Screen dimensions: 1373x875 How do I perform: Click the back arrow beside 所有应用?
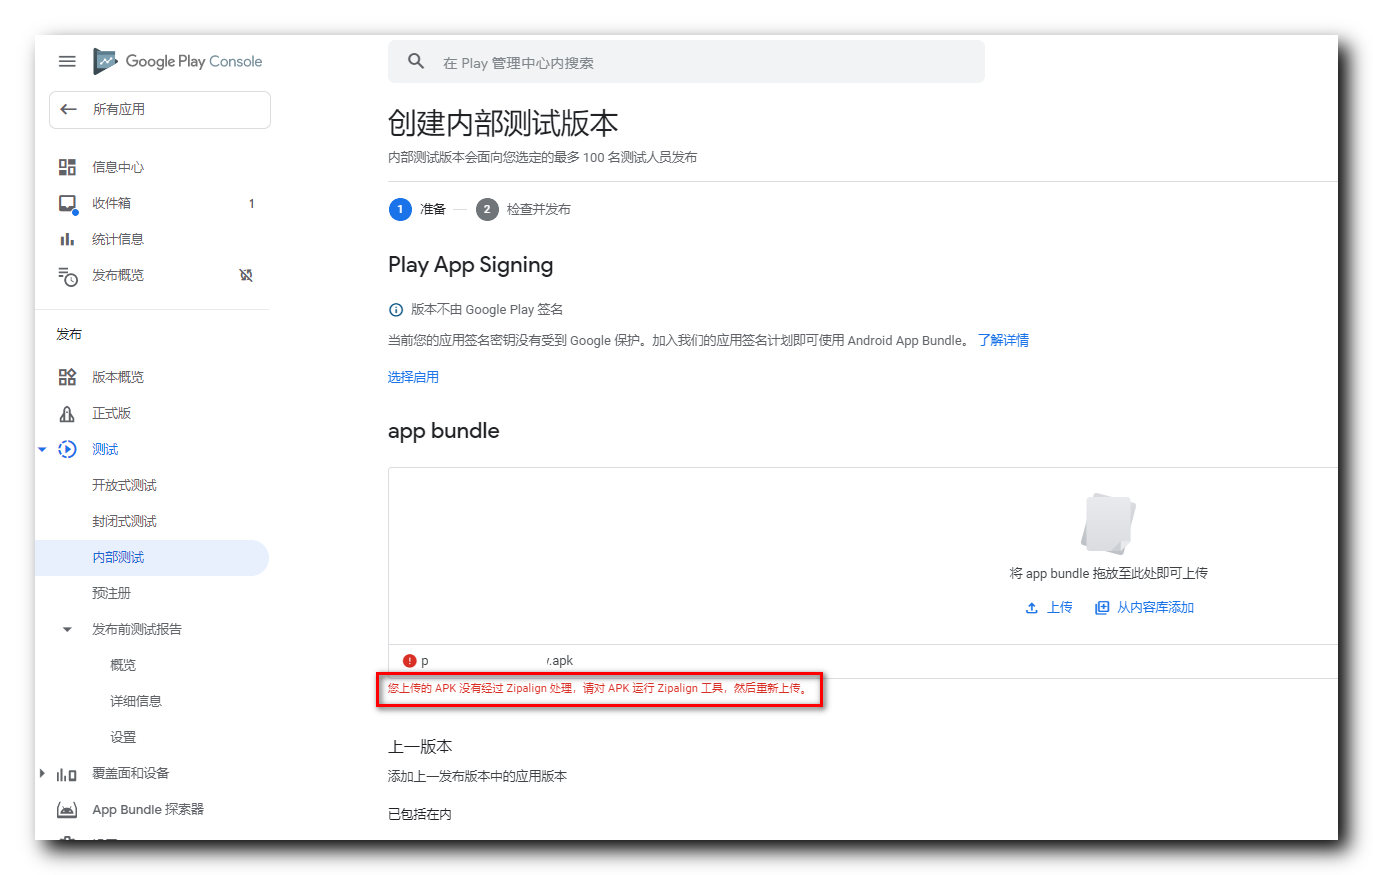click(68, 109)
